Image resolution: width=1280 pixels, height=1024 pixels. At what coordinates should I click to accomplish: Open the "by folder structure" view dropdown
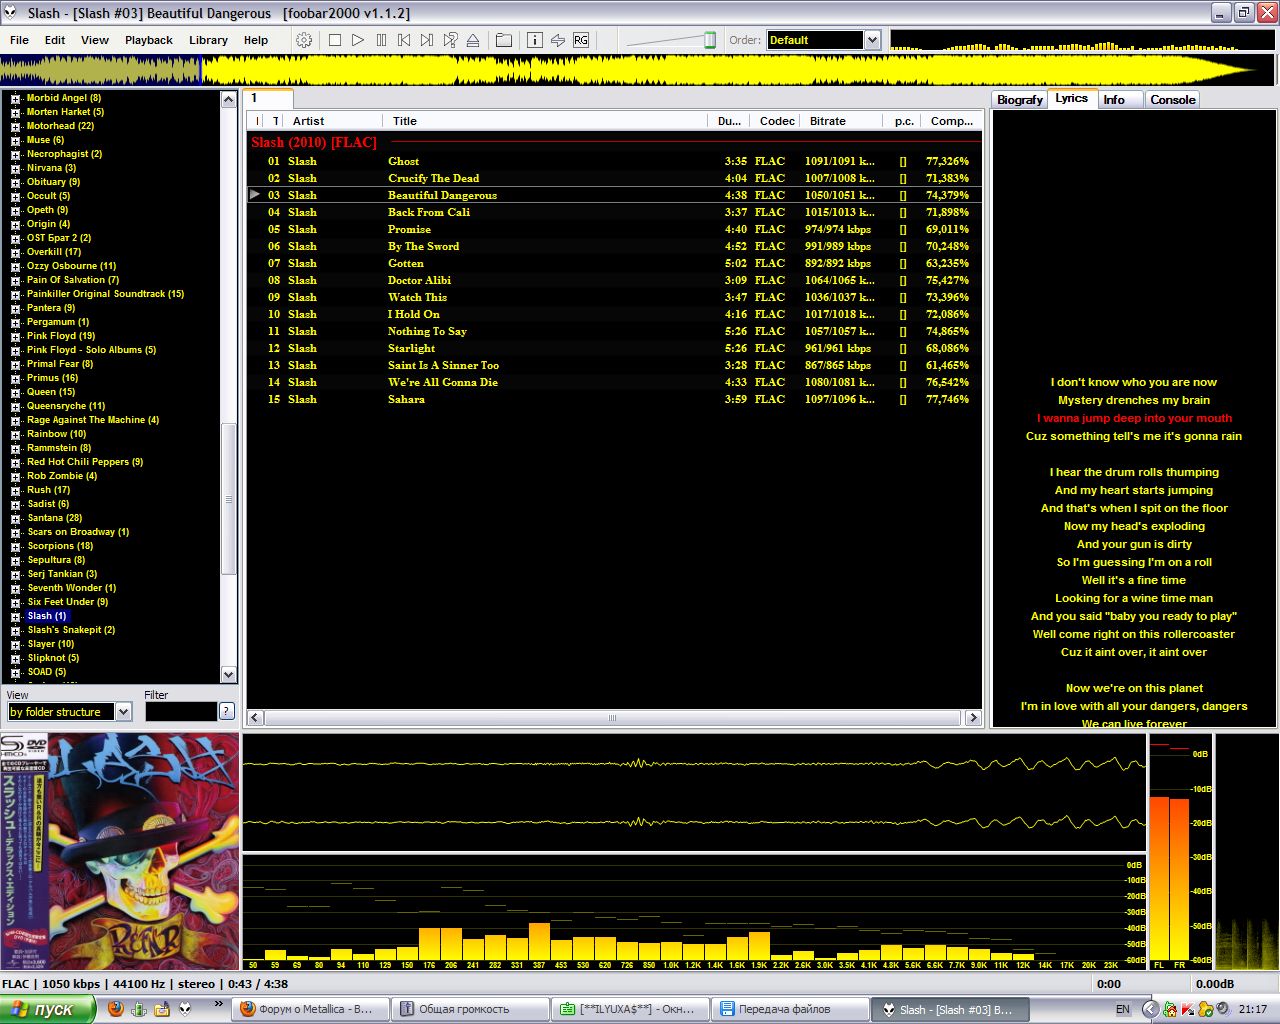[123, 711]
